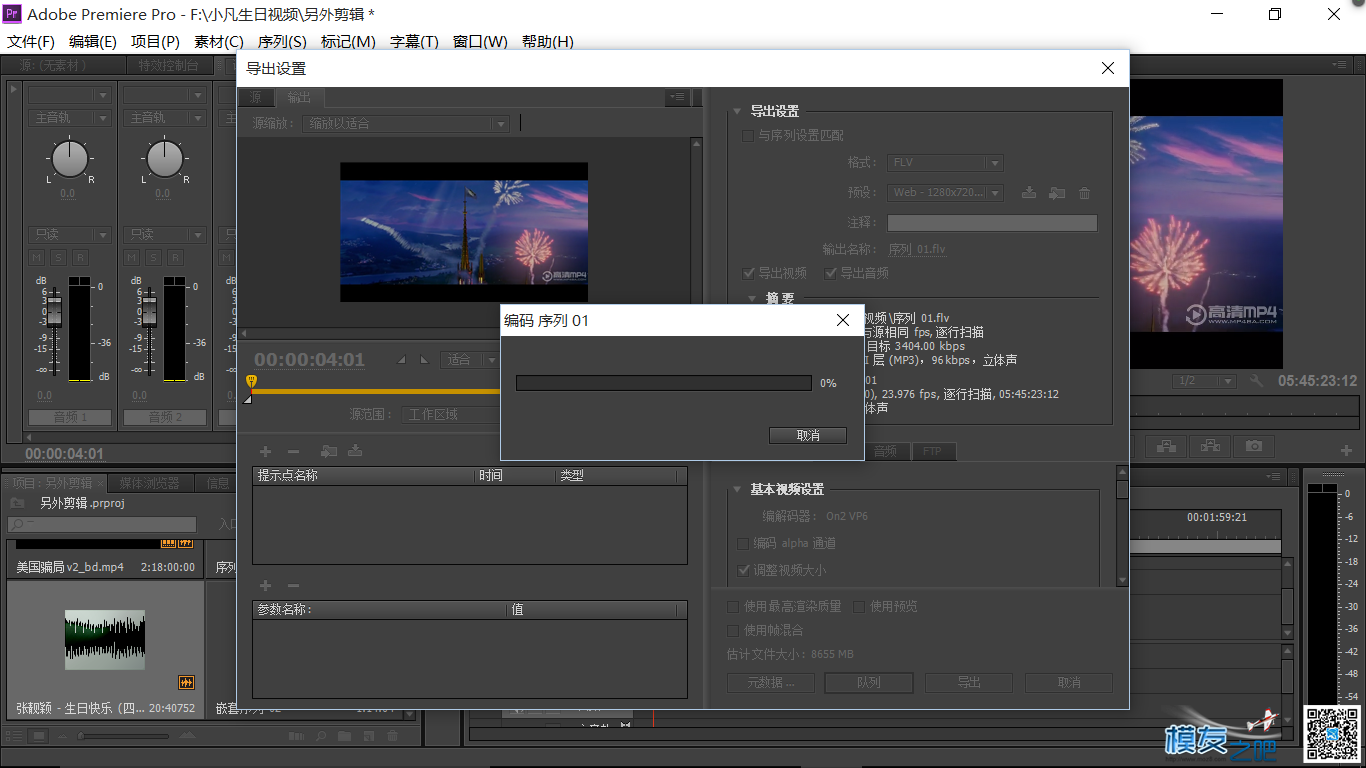Open the 源缩放 dropdown
Screen dimensions: 1366x768
click(x=405, y=123)
